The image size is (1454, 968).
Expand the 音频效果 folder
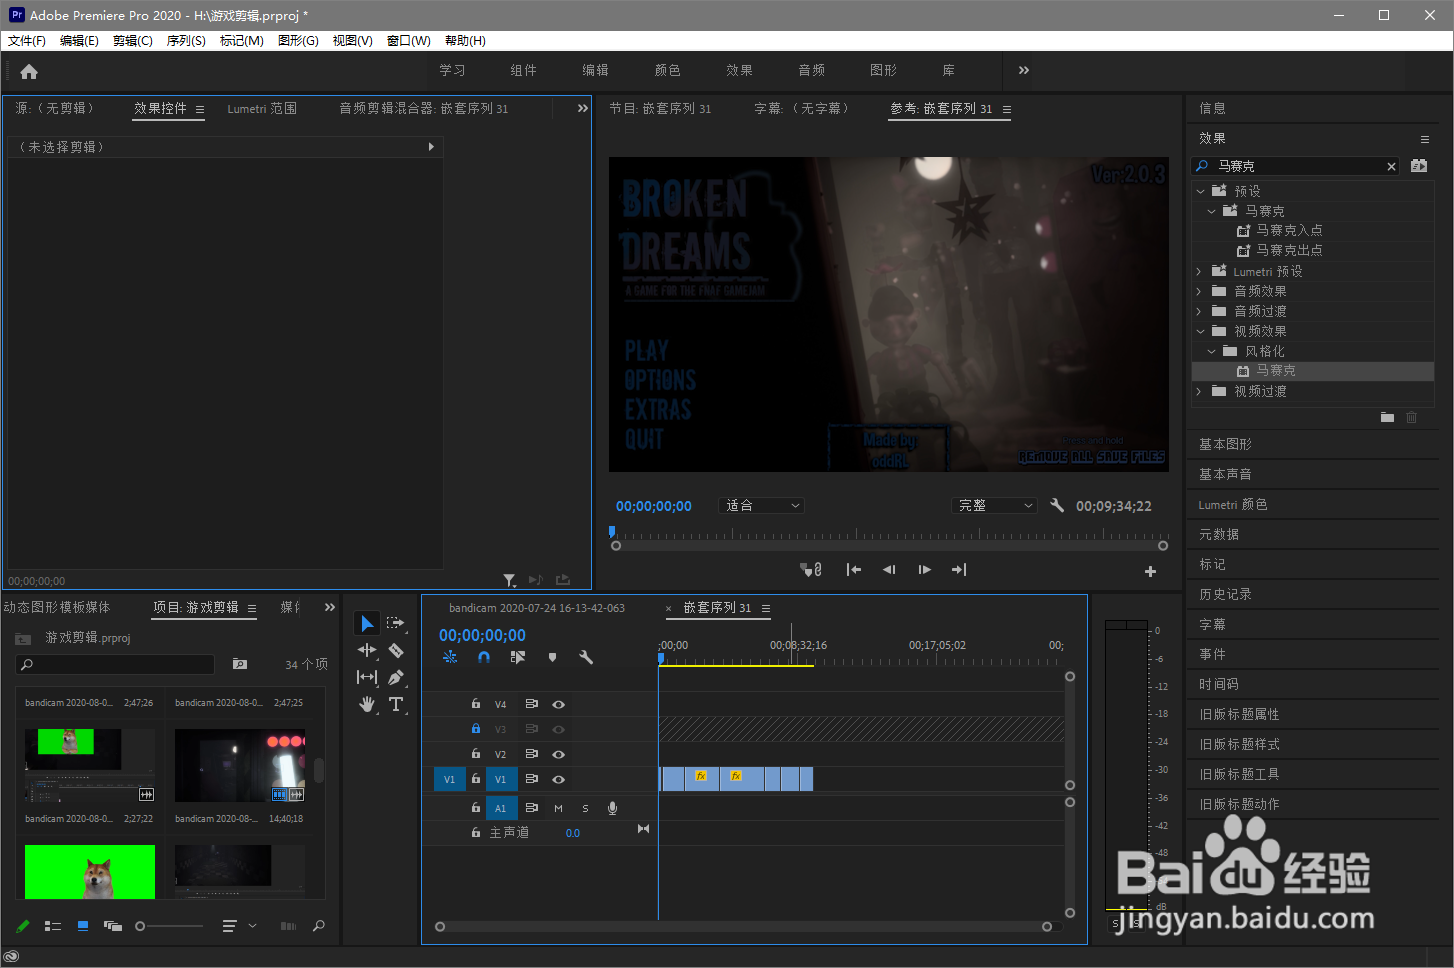(x=1199, y=291)
